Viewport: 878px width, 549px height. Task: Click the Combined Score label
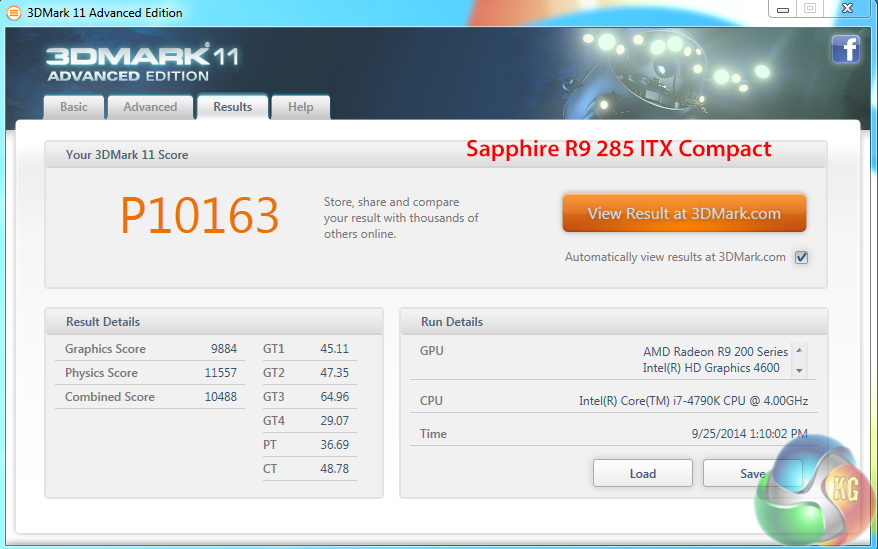click(x=110, y=397)
